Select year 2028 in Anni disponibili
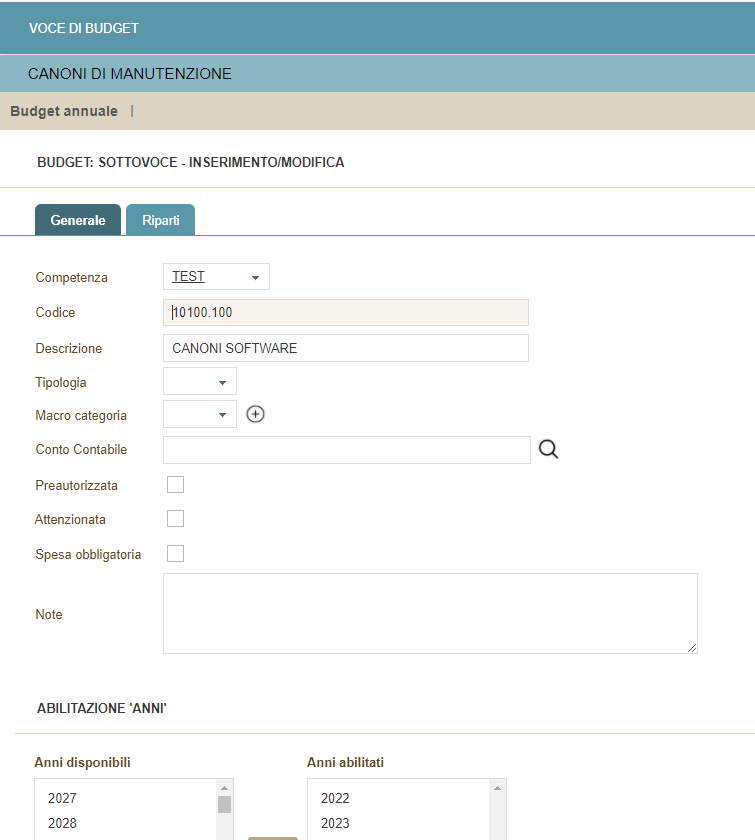 point(62,823)
